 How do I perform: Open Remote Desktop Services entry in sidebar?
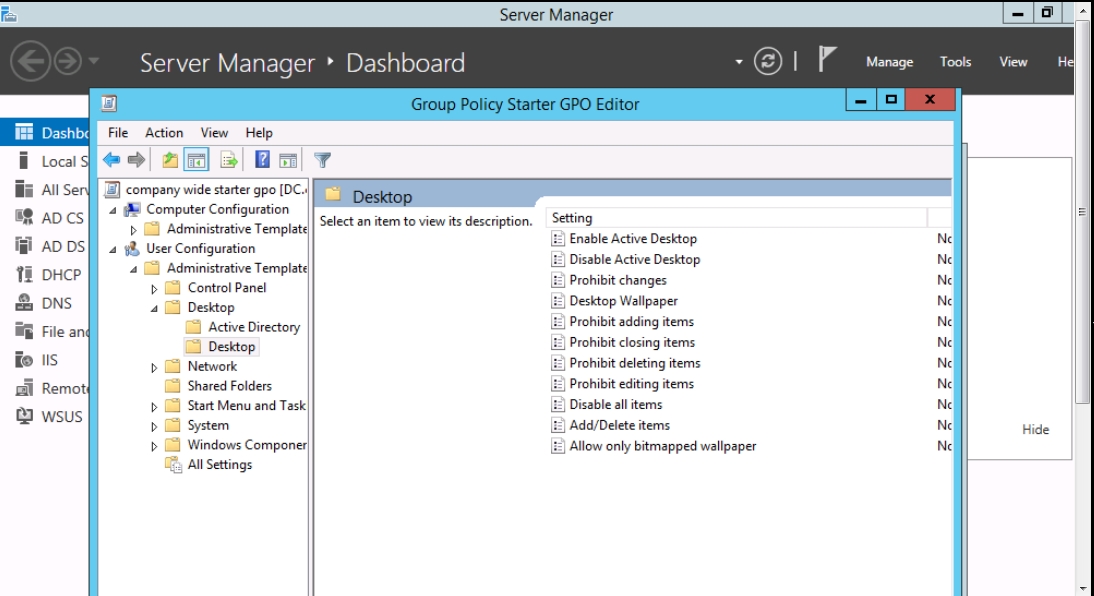pos(45,388)
